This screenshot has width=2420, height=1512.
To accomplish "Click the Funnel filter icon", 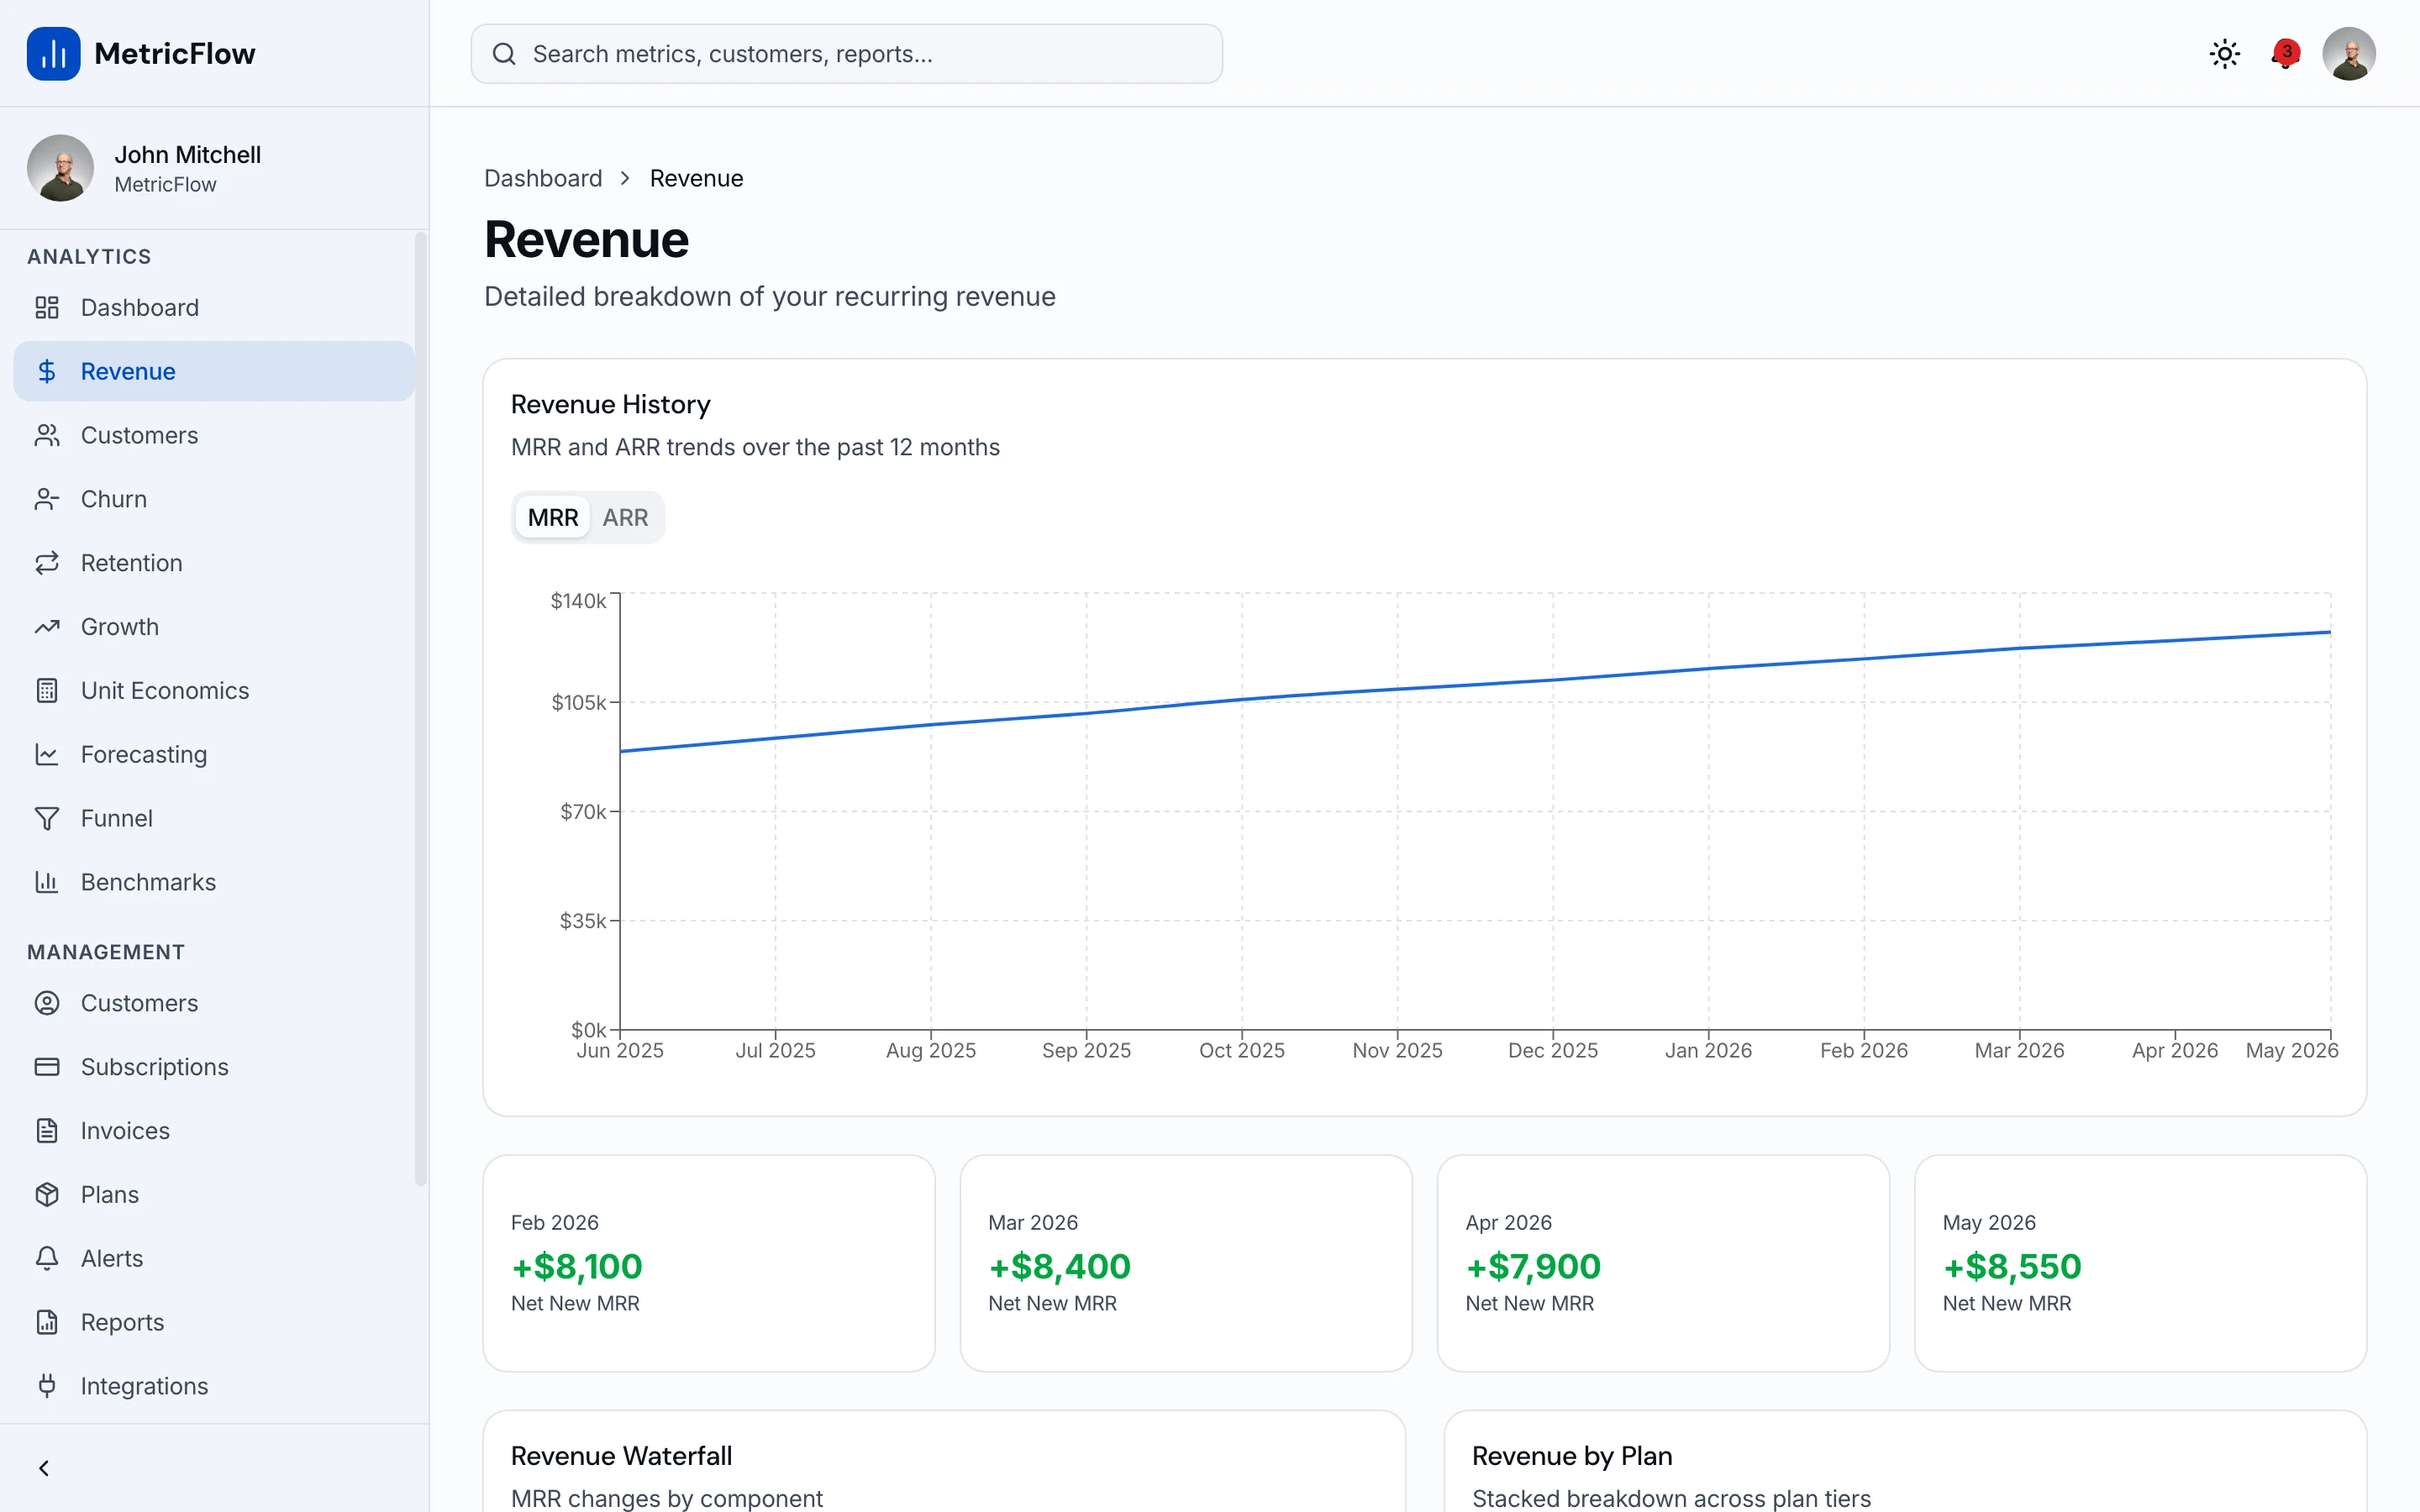I will [47, 818].
